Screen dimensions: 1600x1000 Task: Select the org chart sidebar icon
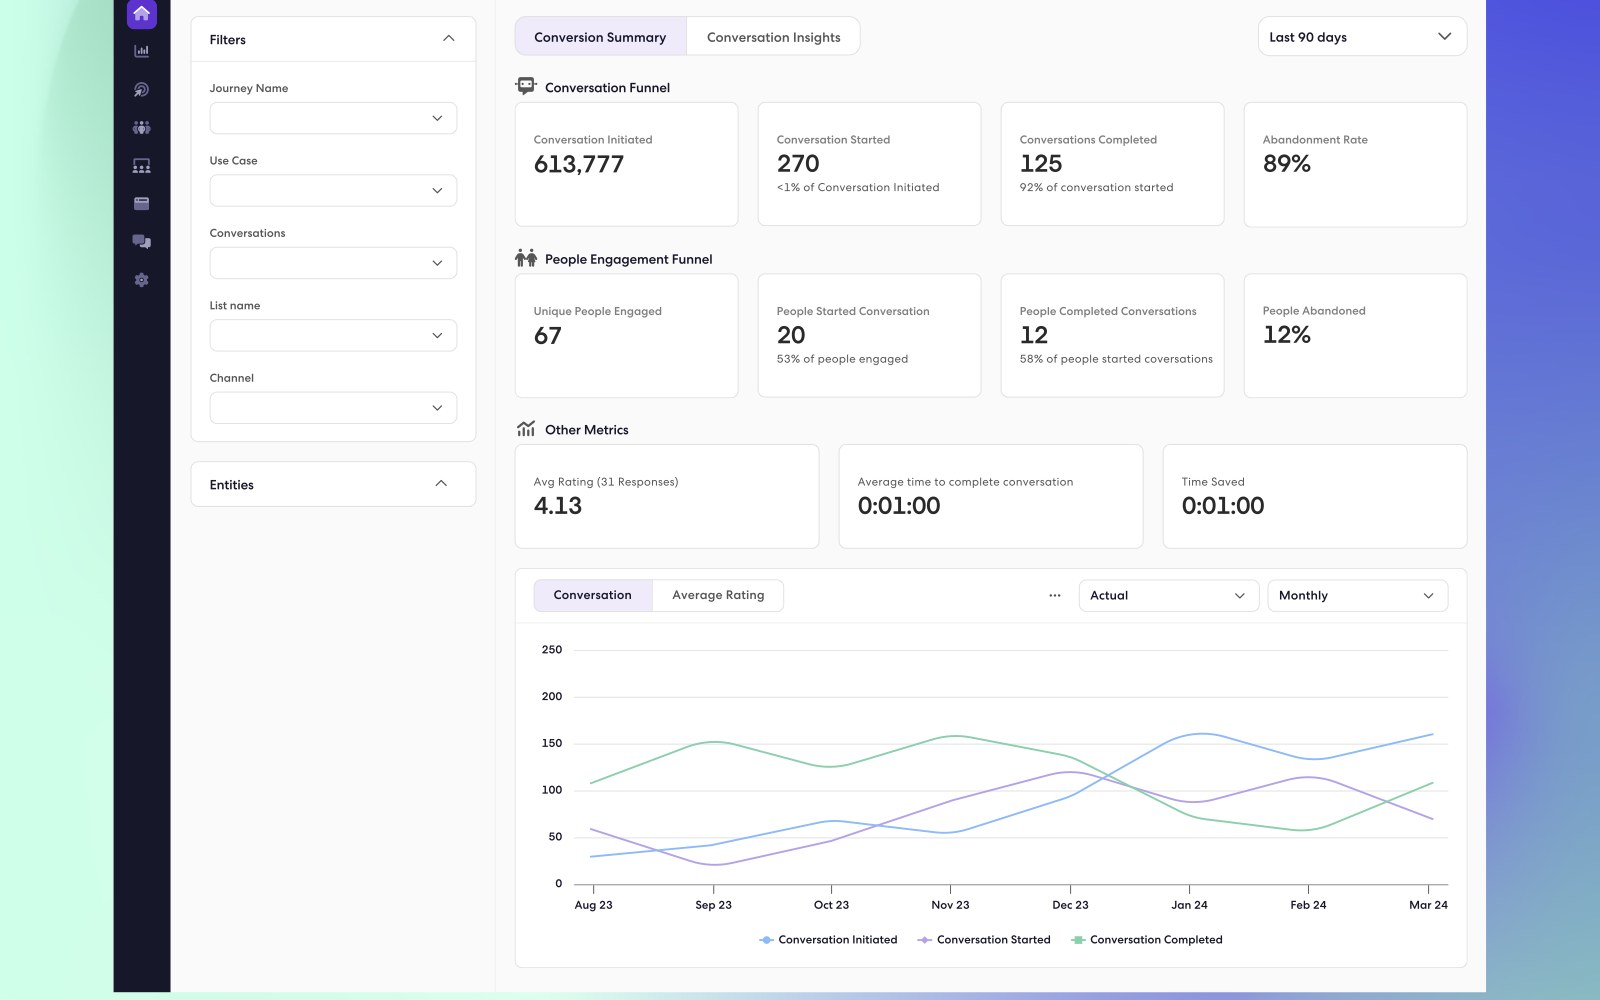[x=141, y=165]
